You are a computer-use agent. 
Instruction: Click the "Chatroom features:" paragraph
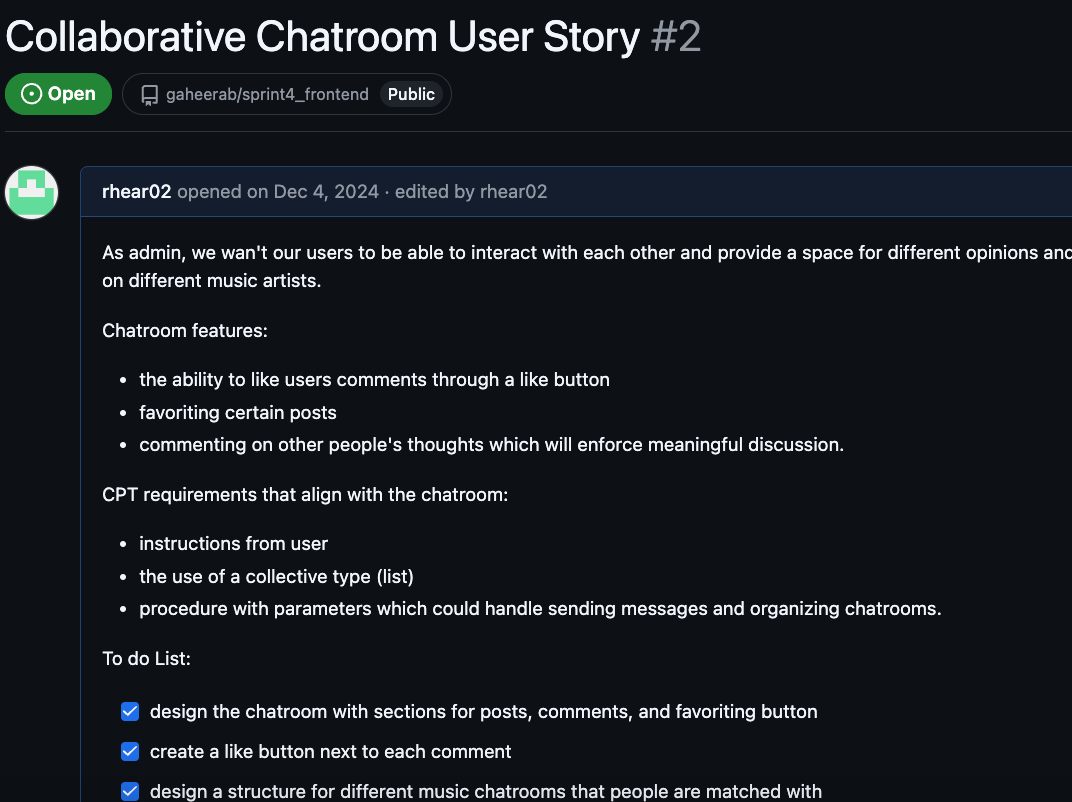coord(185,330)
